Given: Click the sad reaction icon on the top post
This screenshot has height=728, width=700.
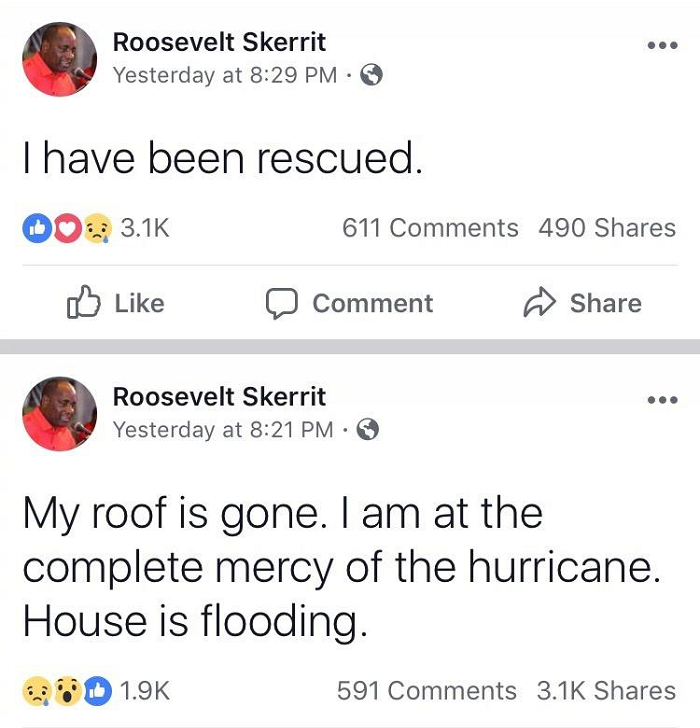Looking at the screenshot, I should click(x=94, y=229).
